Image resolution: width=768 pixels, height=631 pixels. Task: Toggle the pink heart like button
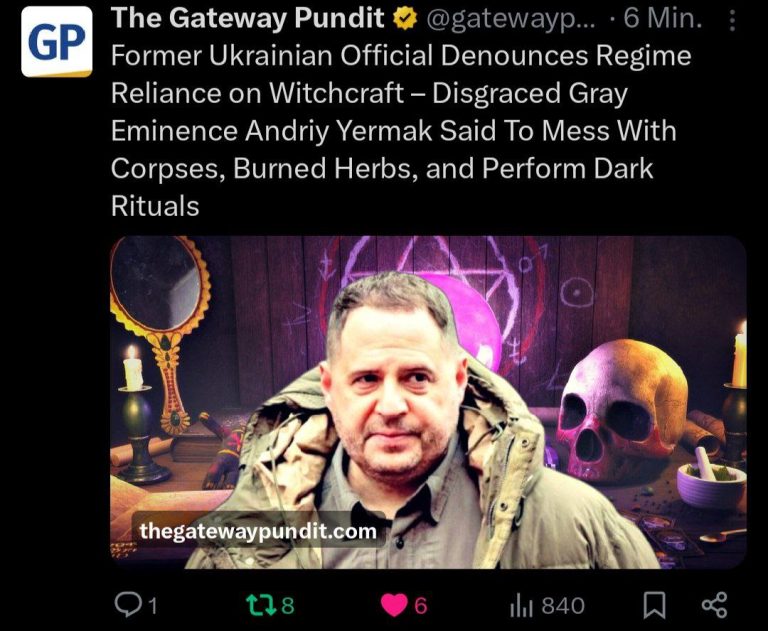pos(394,605)
